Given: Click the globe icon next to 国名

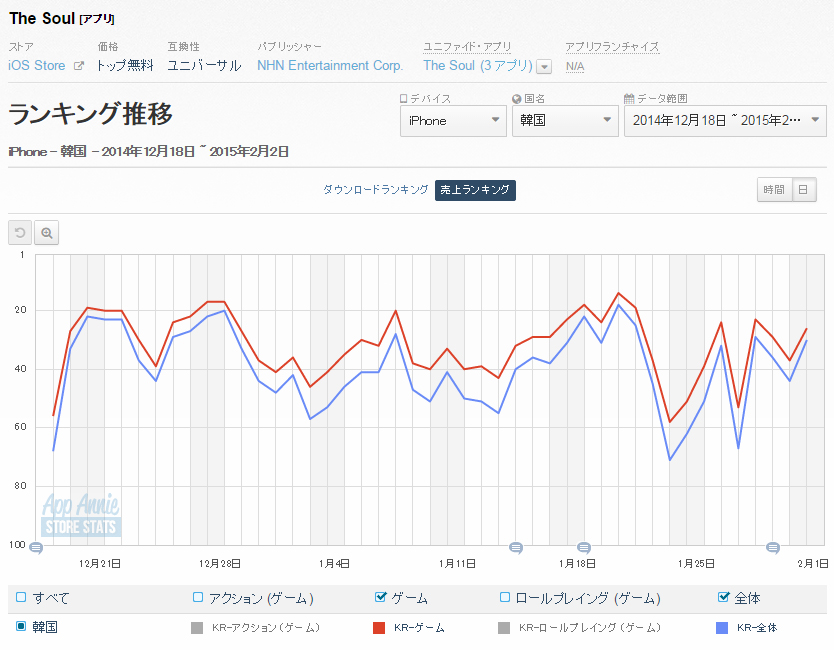Looking at the screenshot, I should point(516,99).
